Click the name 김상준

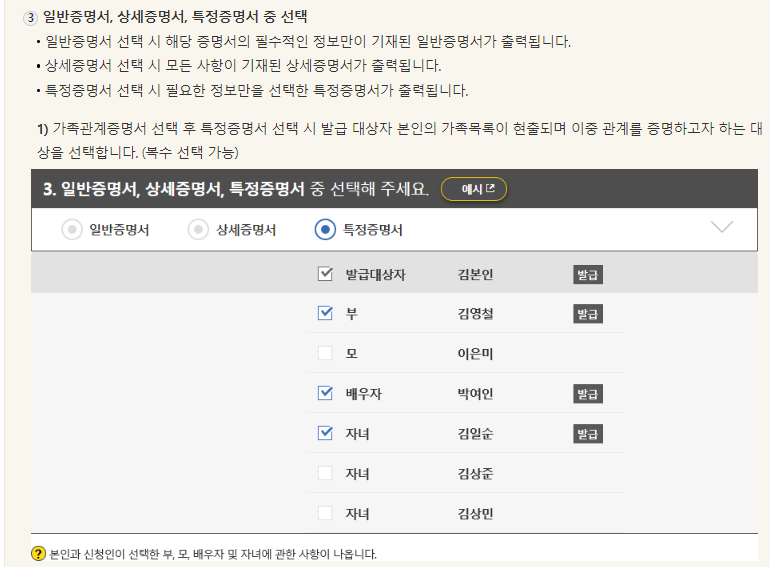tap(475, 474)
